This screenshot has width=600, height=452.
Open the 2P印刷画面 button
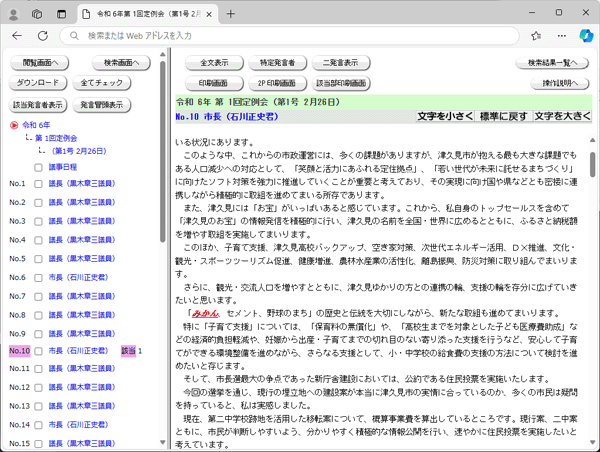pyautogui.click(x=277, y=83)
